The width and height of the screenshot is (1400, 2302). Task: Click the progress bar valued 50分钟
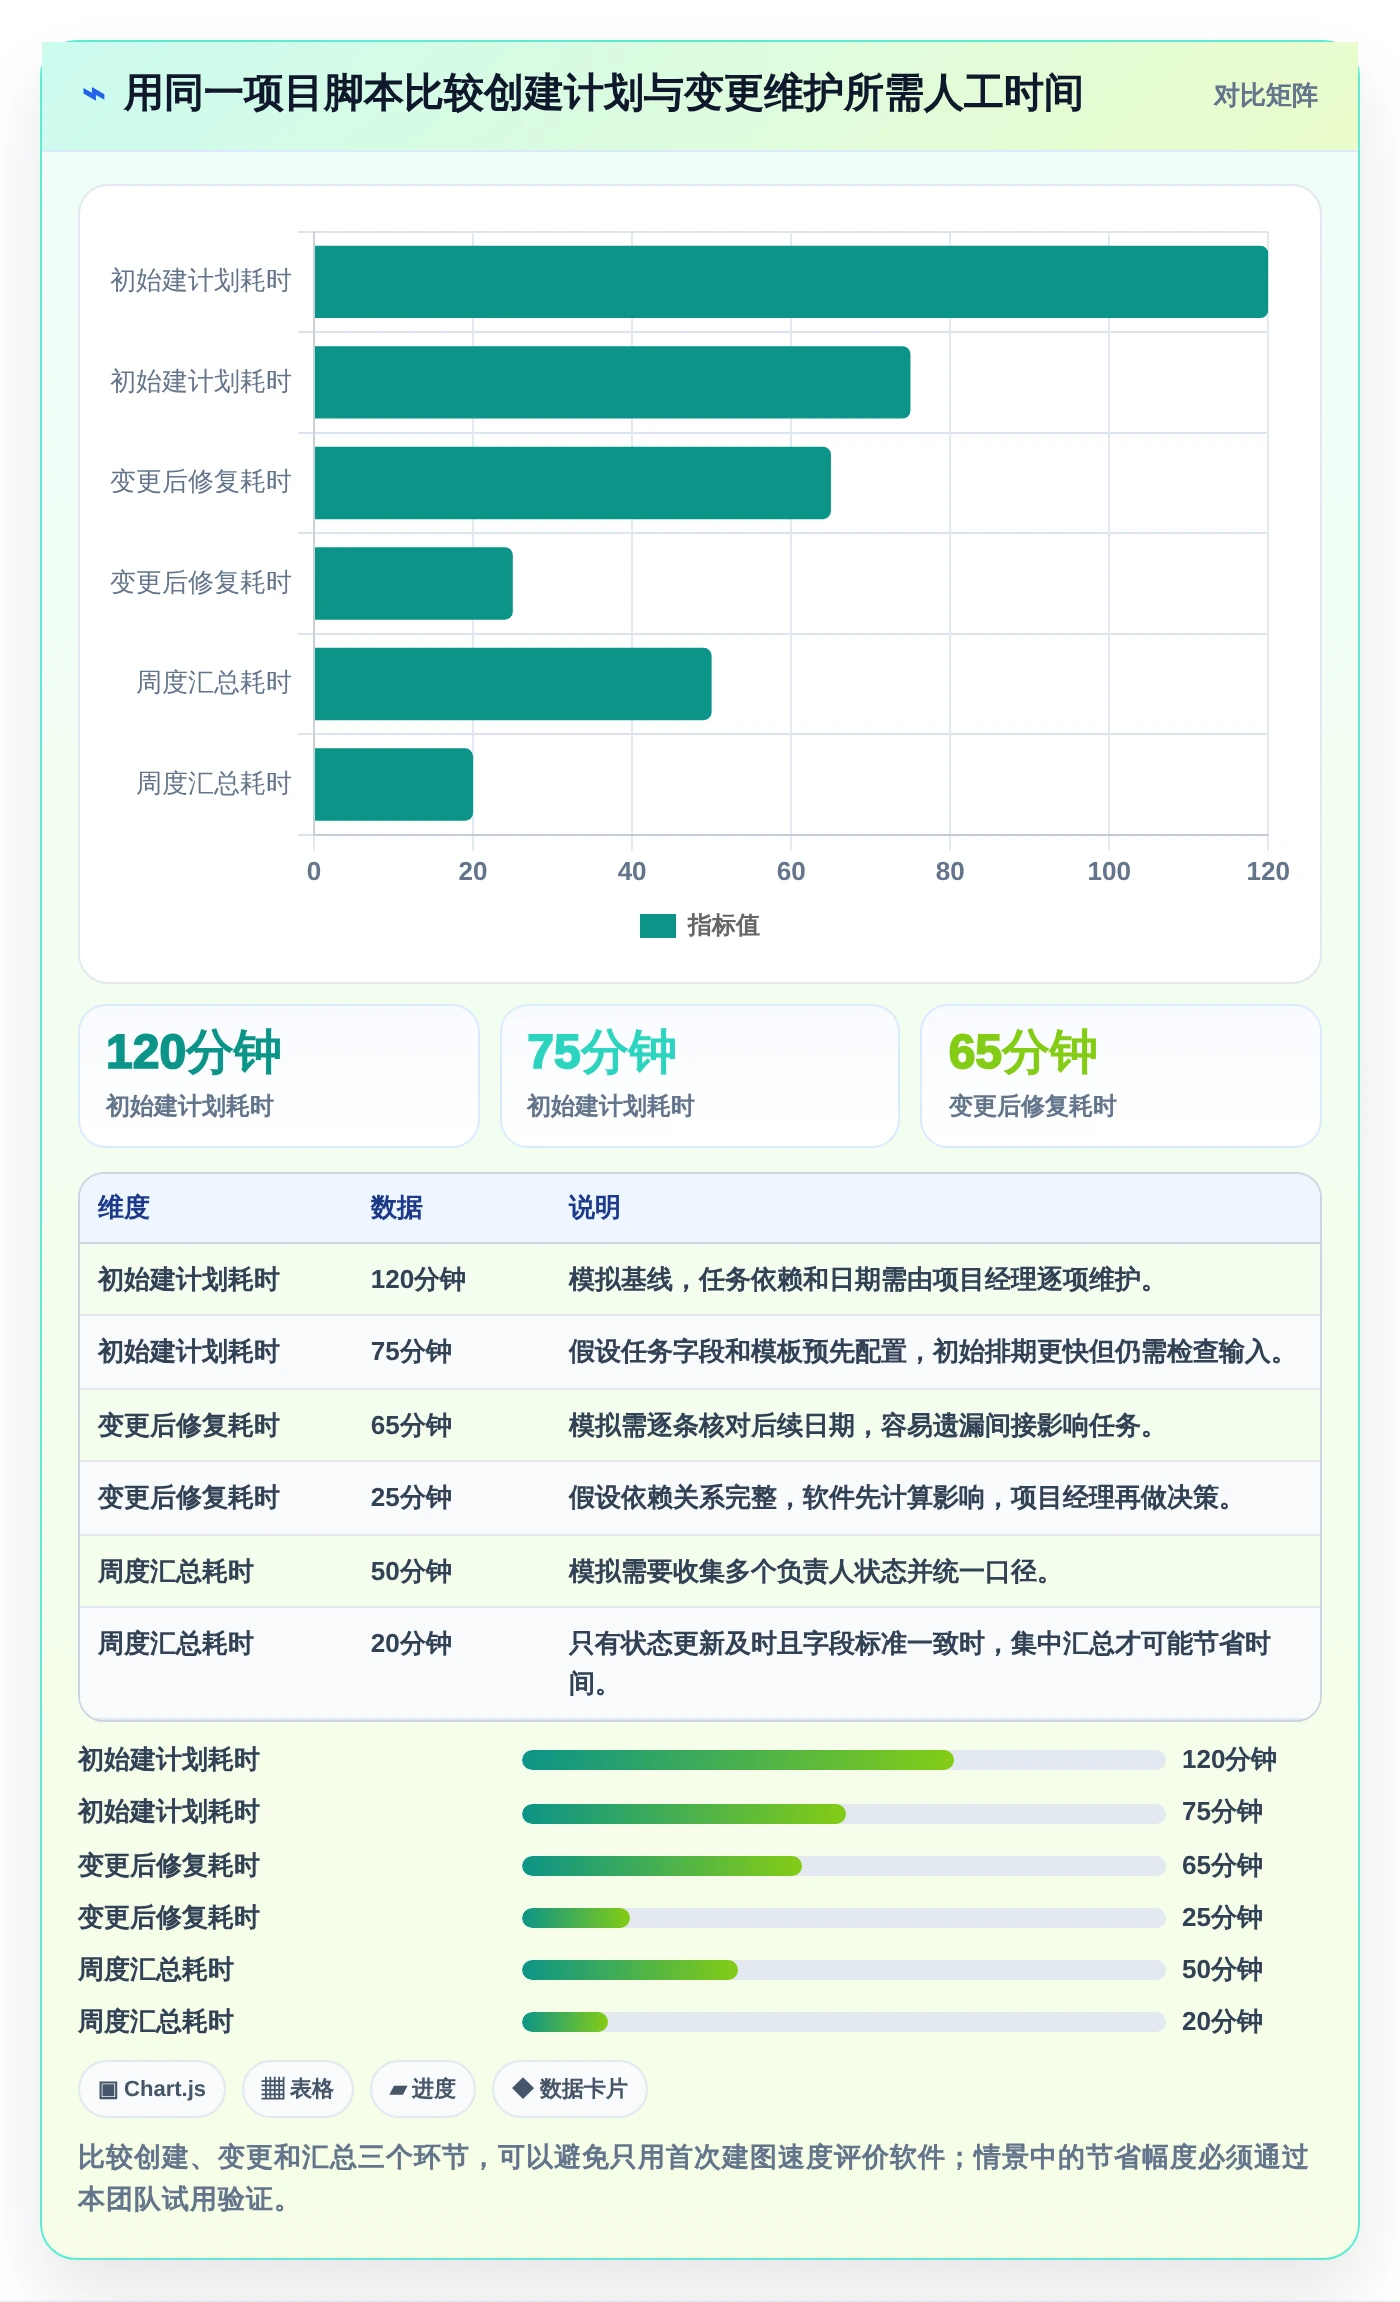coord(844,1970)
